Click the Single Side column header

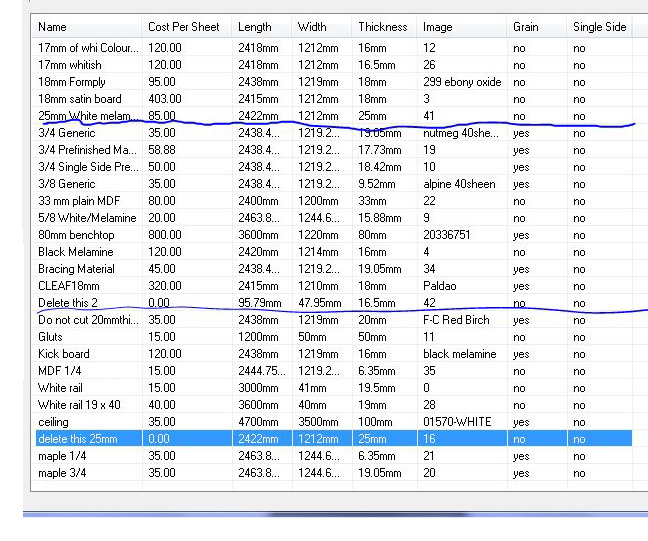pyautogui.click(x=600, y=27)
